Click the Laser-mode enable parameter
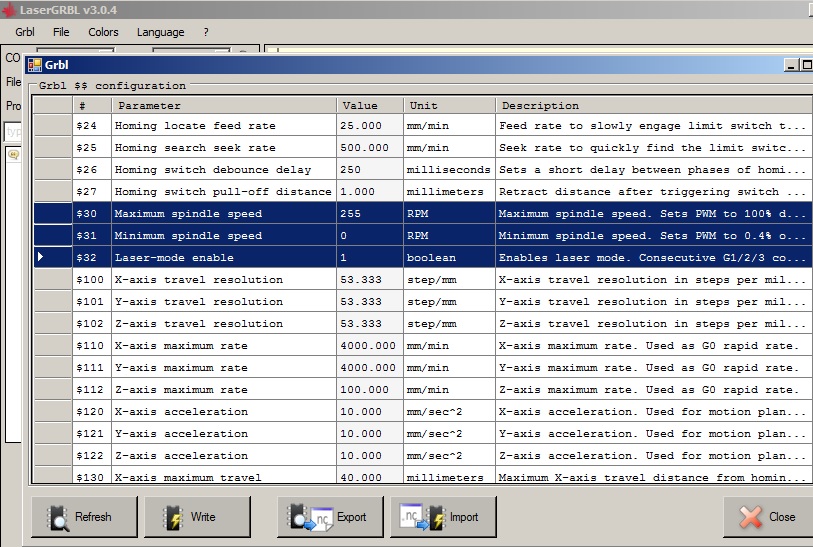This screenshot has height=547, width=813. point(224,257)
